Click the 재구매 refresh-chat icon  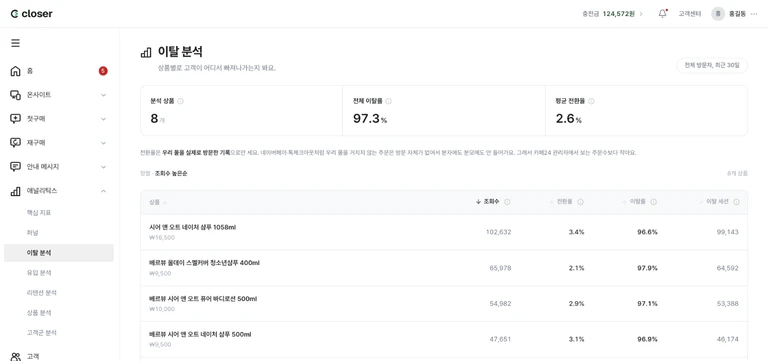coord(16,143)
